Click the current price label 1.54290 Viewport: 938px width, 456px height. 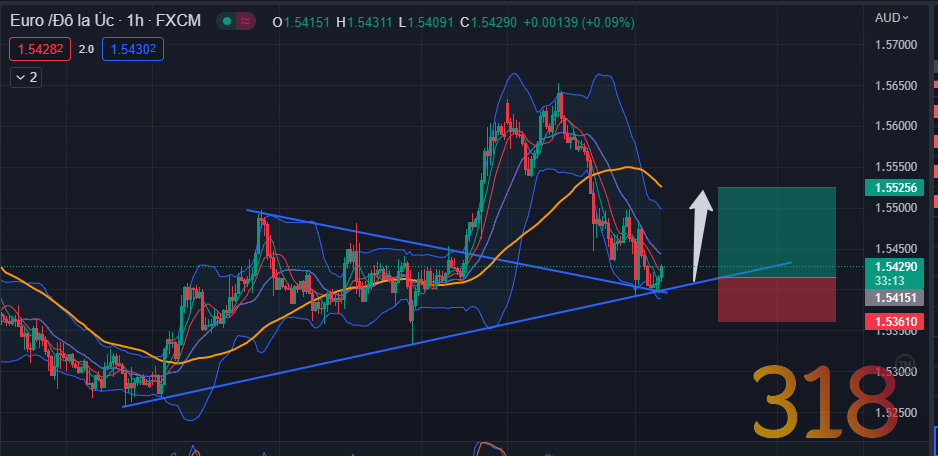tap(895, 267)
